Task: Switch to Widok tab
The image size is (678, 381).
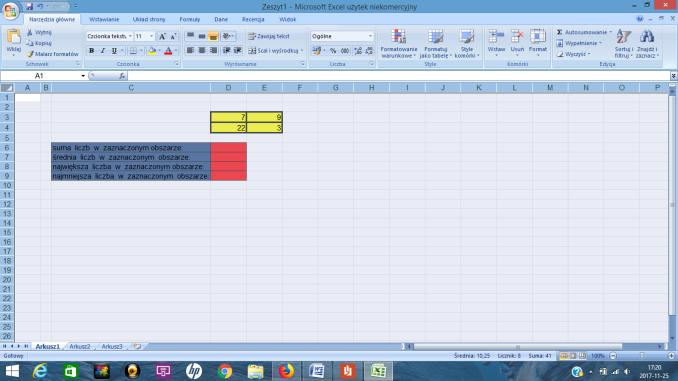Action: tap(288, 19)
